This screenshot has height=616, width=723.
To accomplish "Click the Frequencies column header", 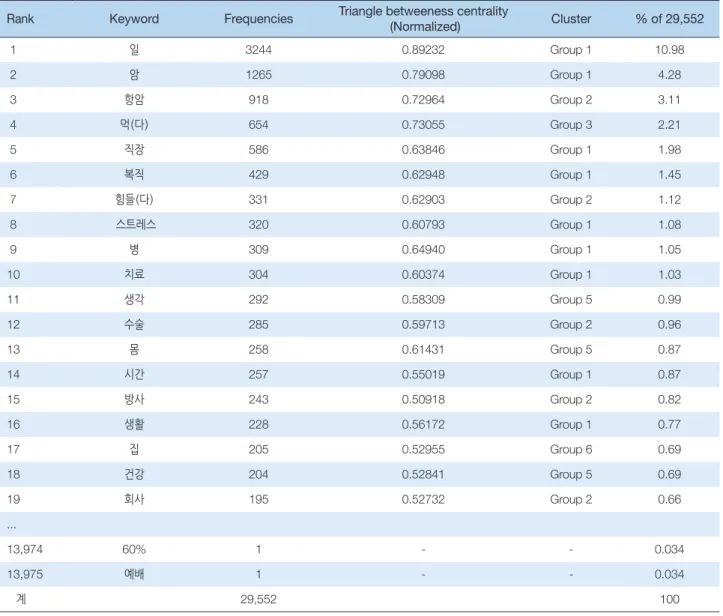I will pos(258,19).
